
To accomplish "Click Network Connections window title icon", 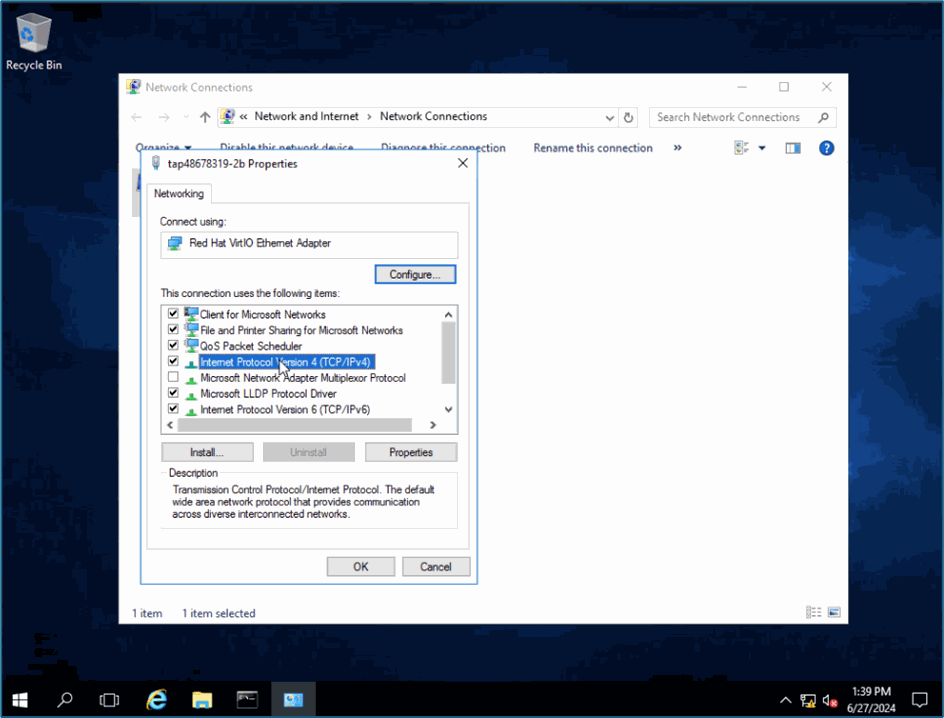I will pos(134,87).
